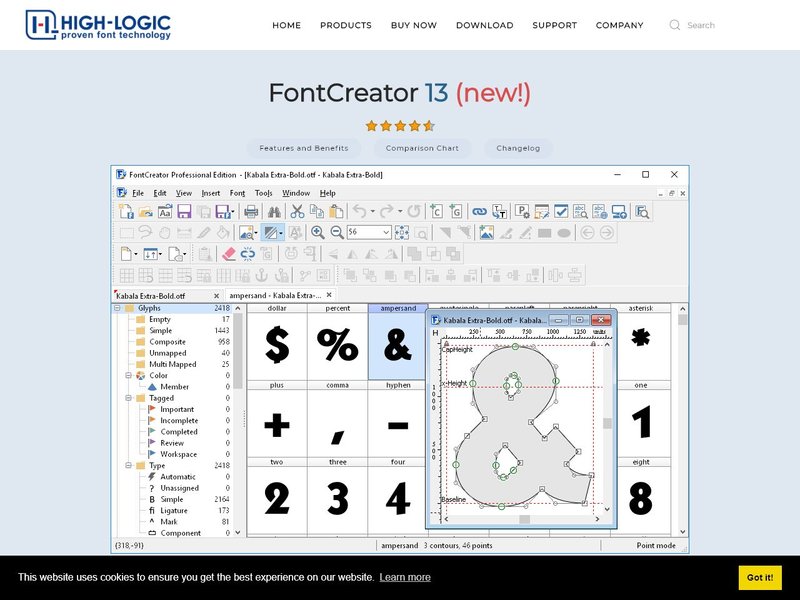Click the Paste clipboard icon in first toolbar row

click(336, 211)
